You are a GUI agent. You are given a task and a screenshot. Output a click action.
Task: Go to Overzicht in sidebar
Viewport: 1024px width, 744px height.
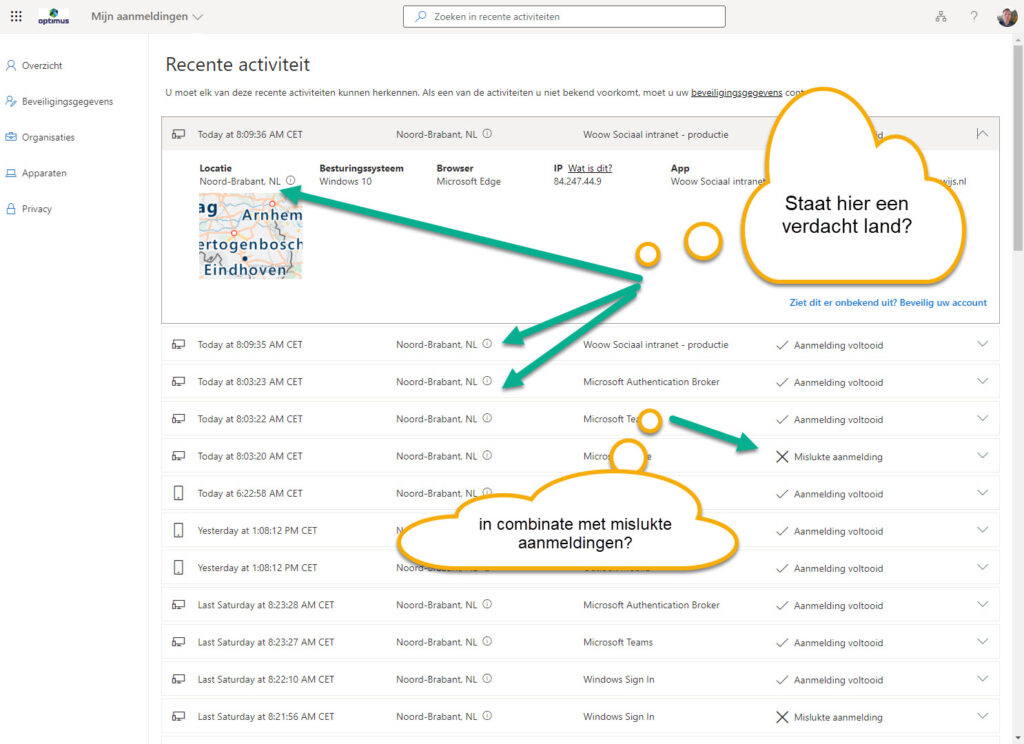tap(42, 66)
